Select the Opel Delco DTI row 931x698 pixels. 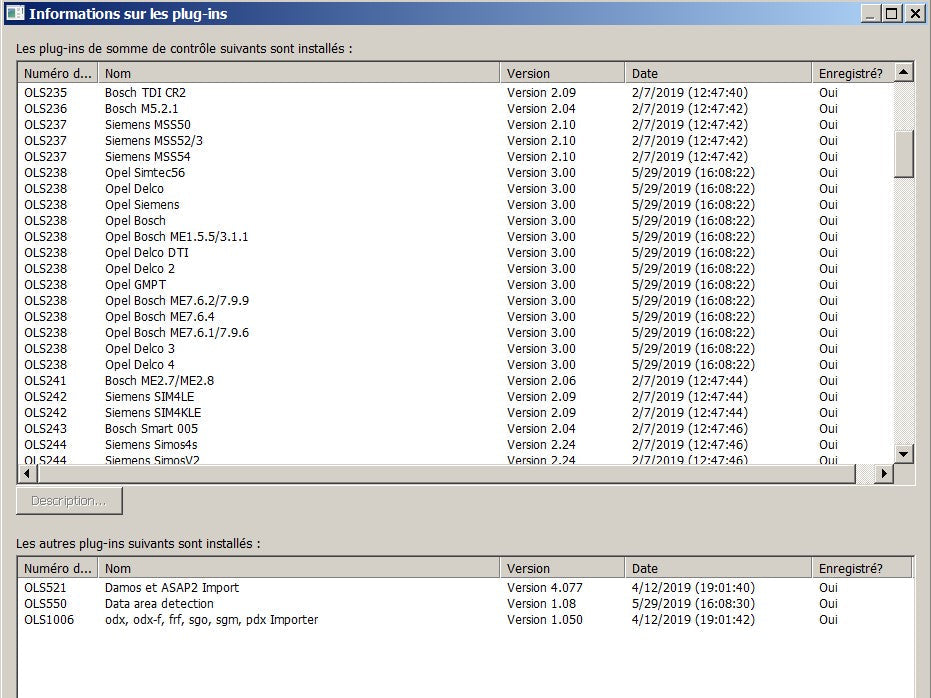[455, 253]
